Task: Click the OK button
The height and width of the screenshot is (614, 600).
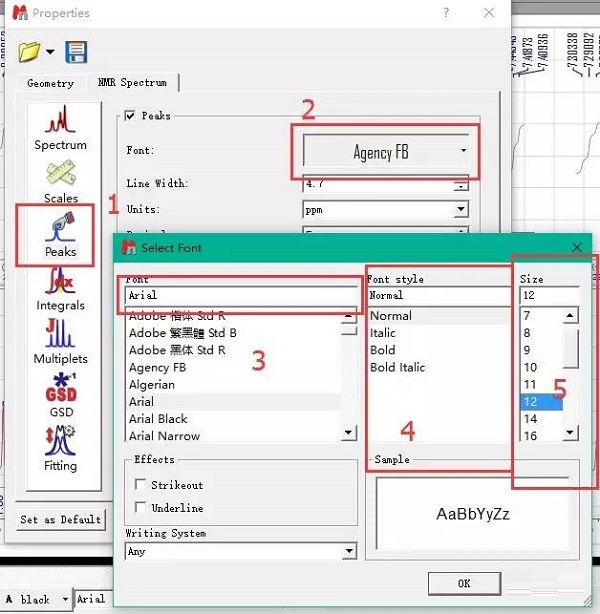Action: click(463, 583)
